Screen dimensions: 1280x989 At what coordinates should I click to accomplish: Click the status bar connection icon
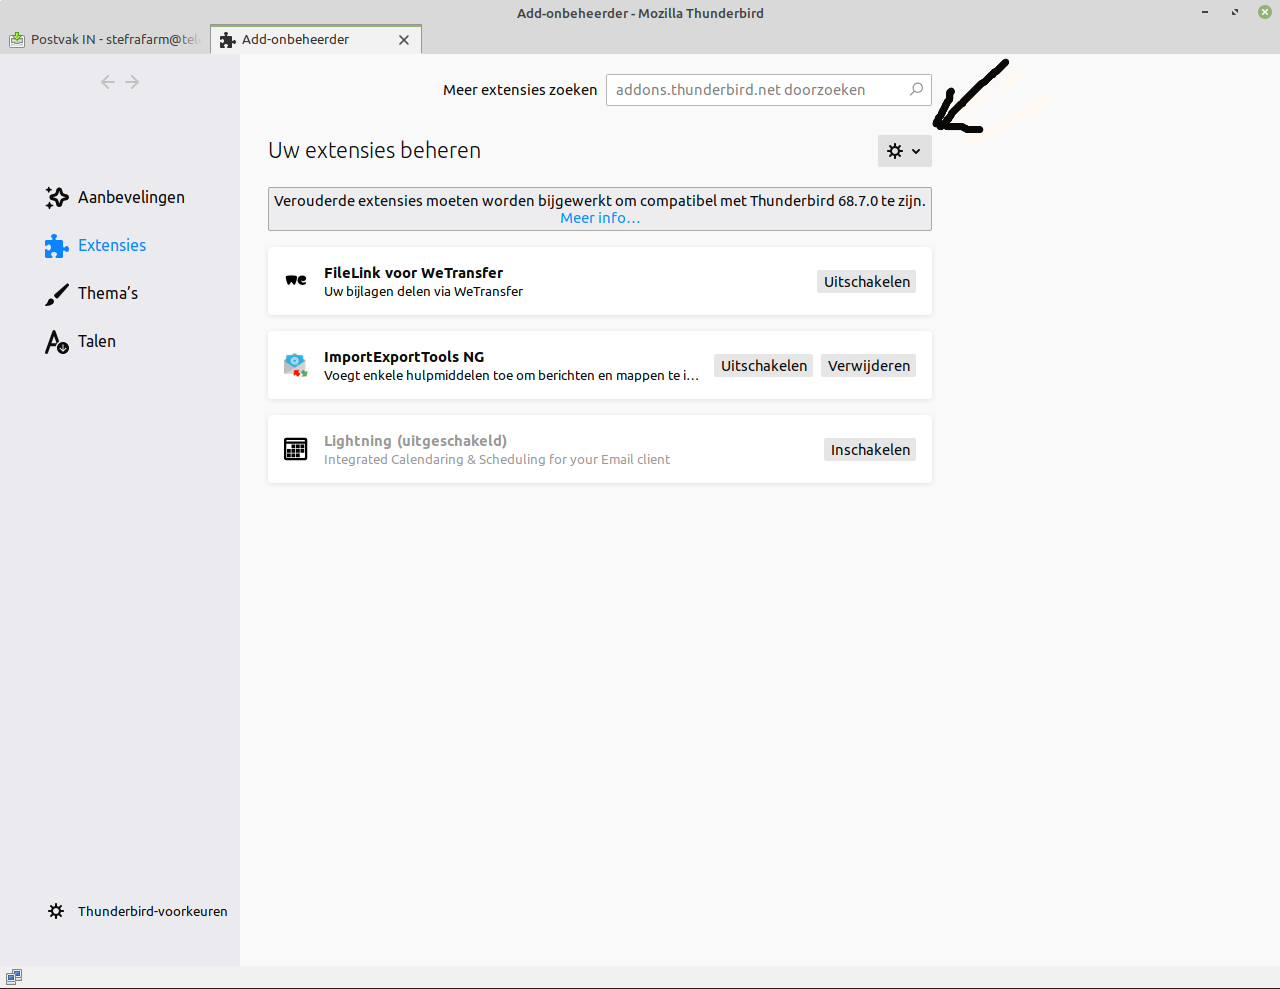14,977
